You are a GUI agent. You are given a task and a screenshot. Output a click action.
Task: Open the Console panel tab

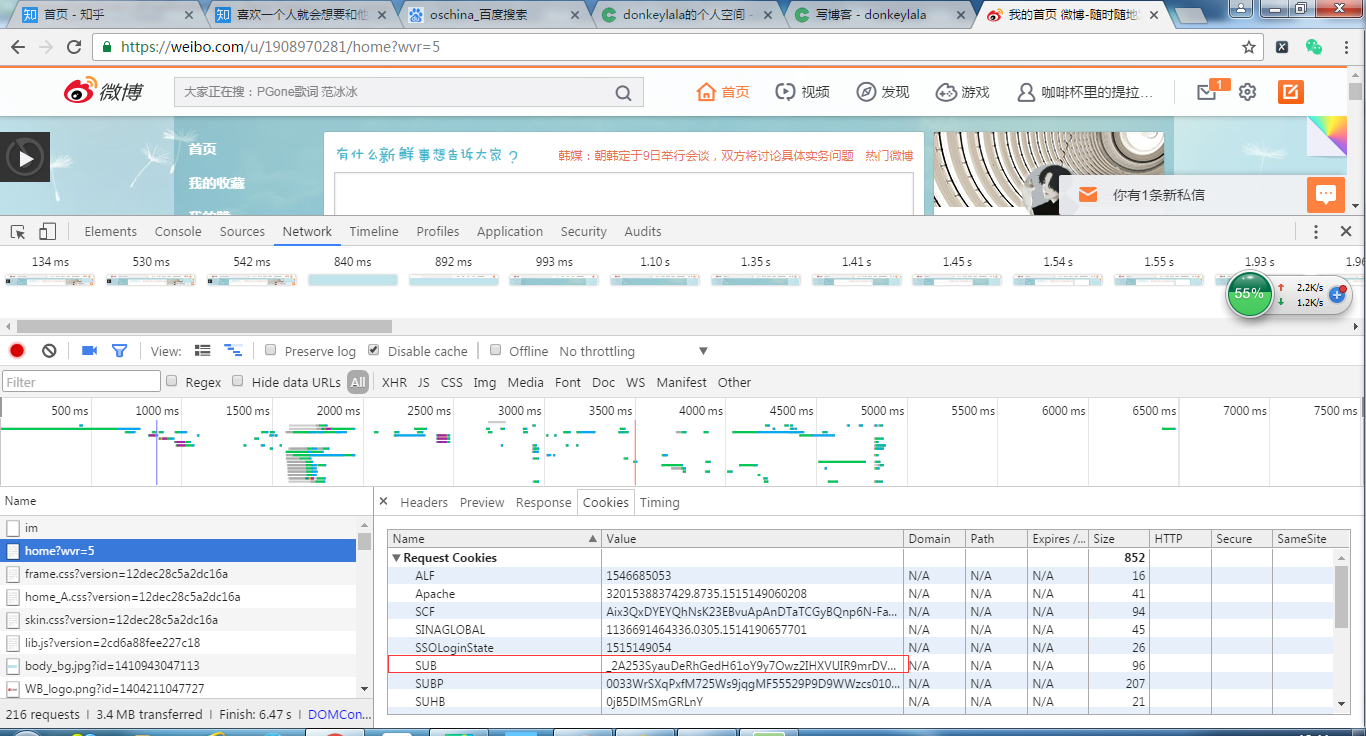click(x=178, y=231)
